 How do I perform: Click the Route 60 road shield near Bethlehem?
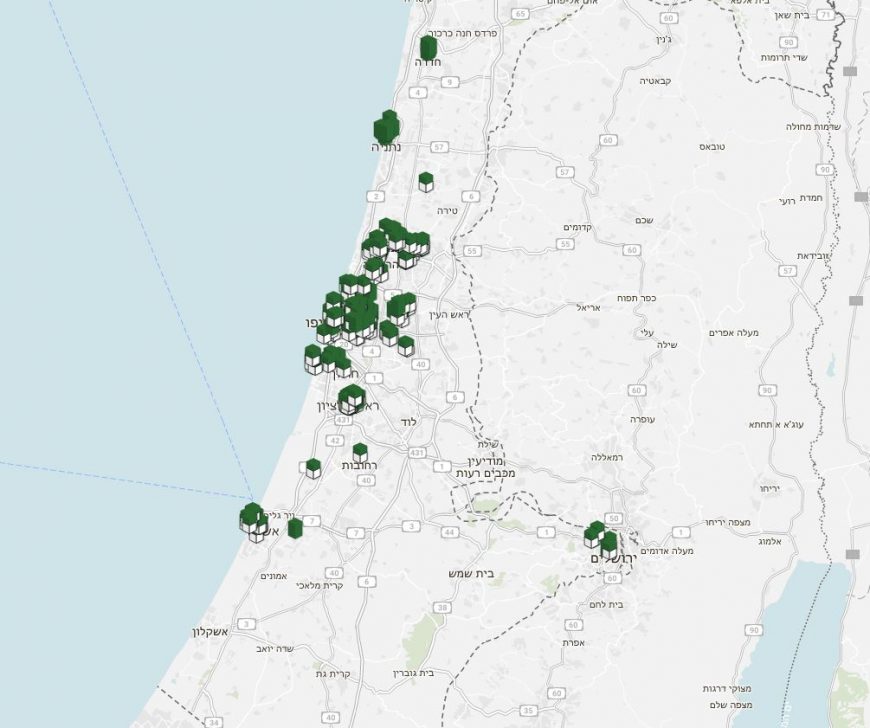[x=613, y=577]
